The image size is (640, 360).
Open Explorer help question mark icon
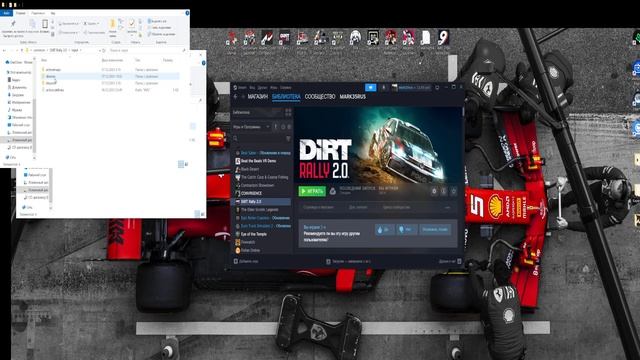(187, 13)
